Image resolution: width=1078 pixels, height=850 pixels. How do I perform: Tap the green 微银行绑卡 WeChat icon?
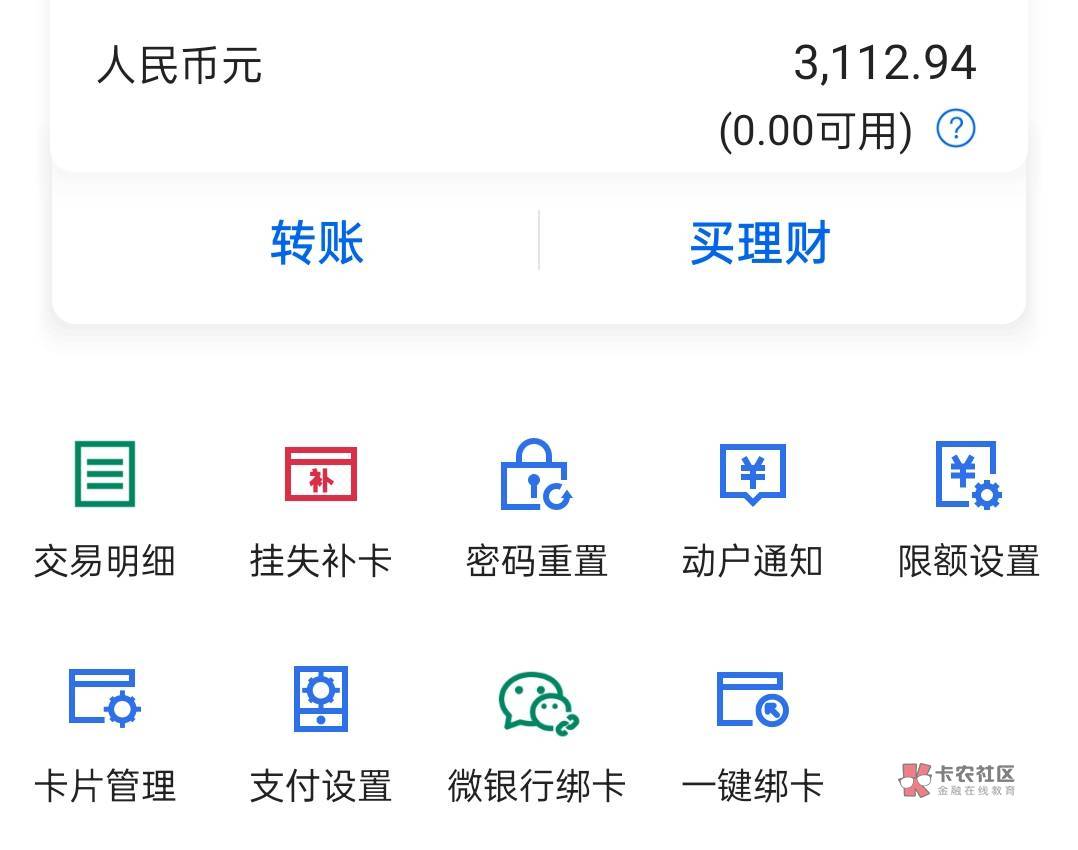point(538,702)
